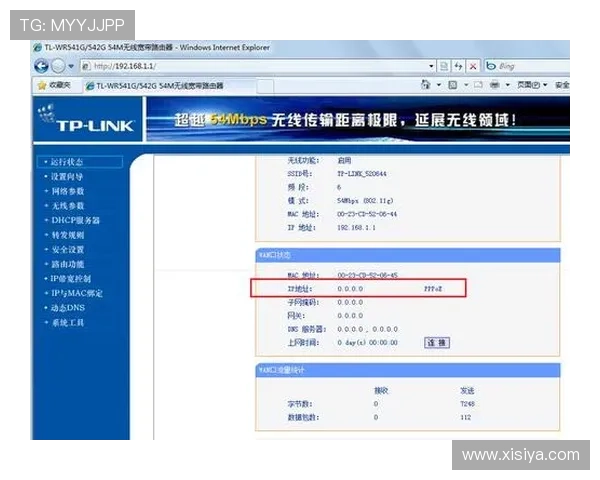
Task: Click the Print icon in command bar
Action: pos(495,85)
